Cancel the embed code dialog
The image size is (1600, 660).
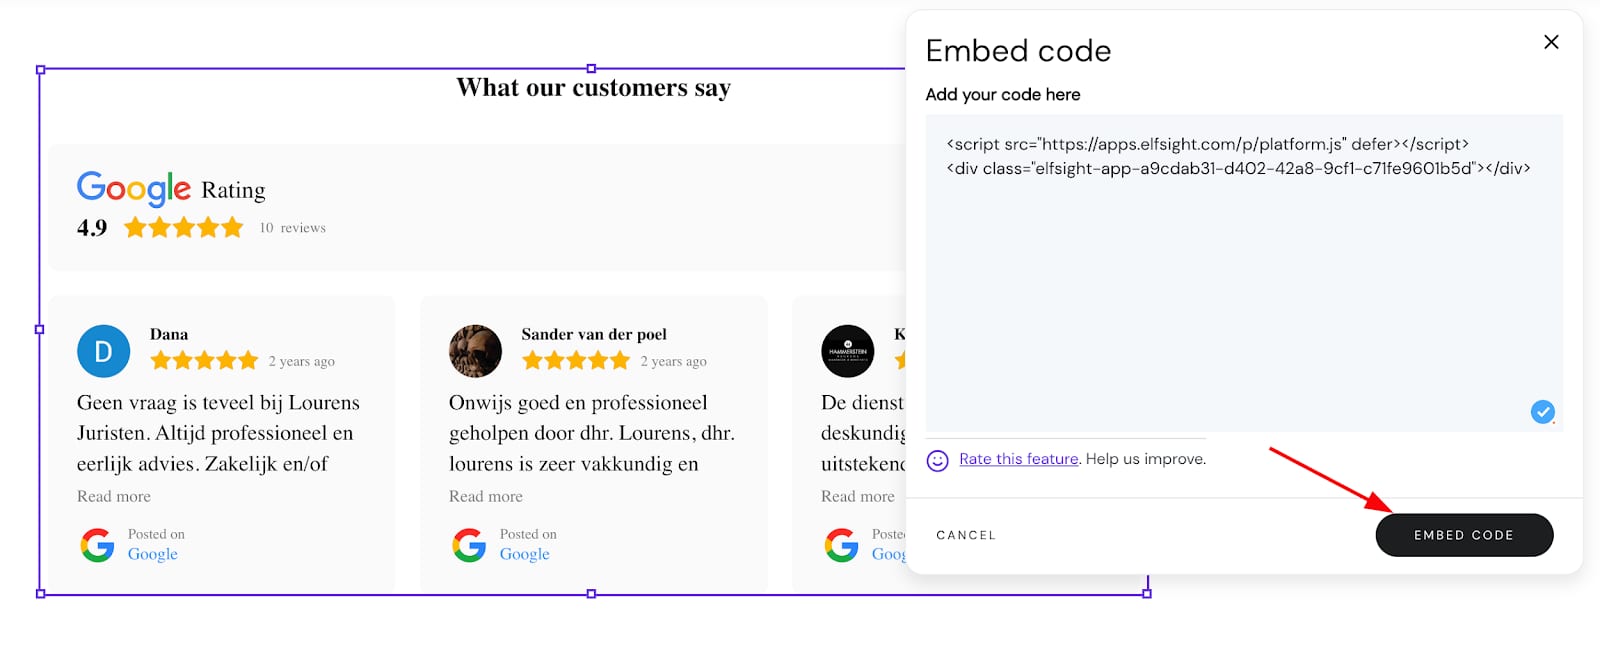[966, 535]
